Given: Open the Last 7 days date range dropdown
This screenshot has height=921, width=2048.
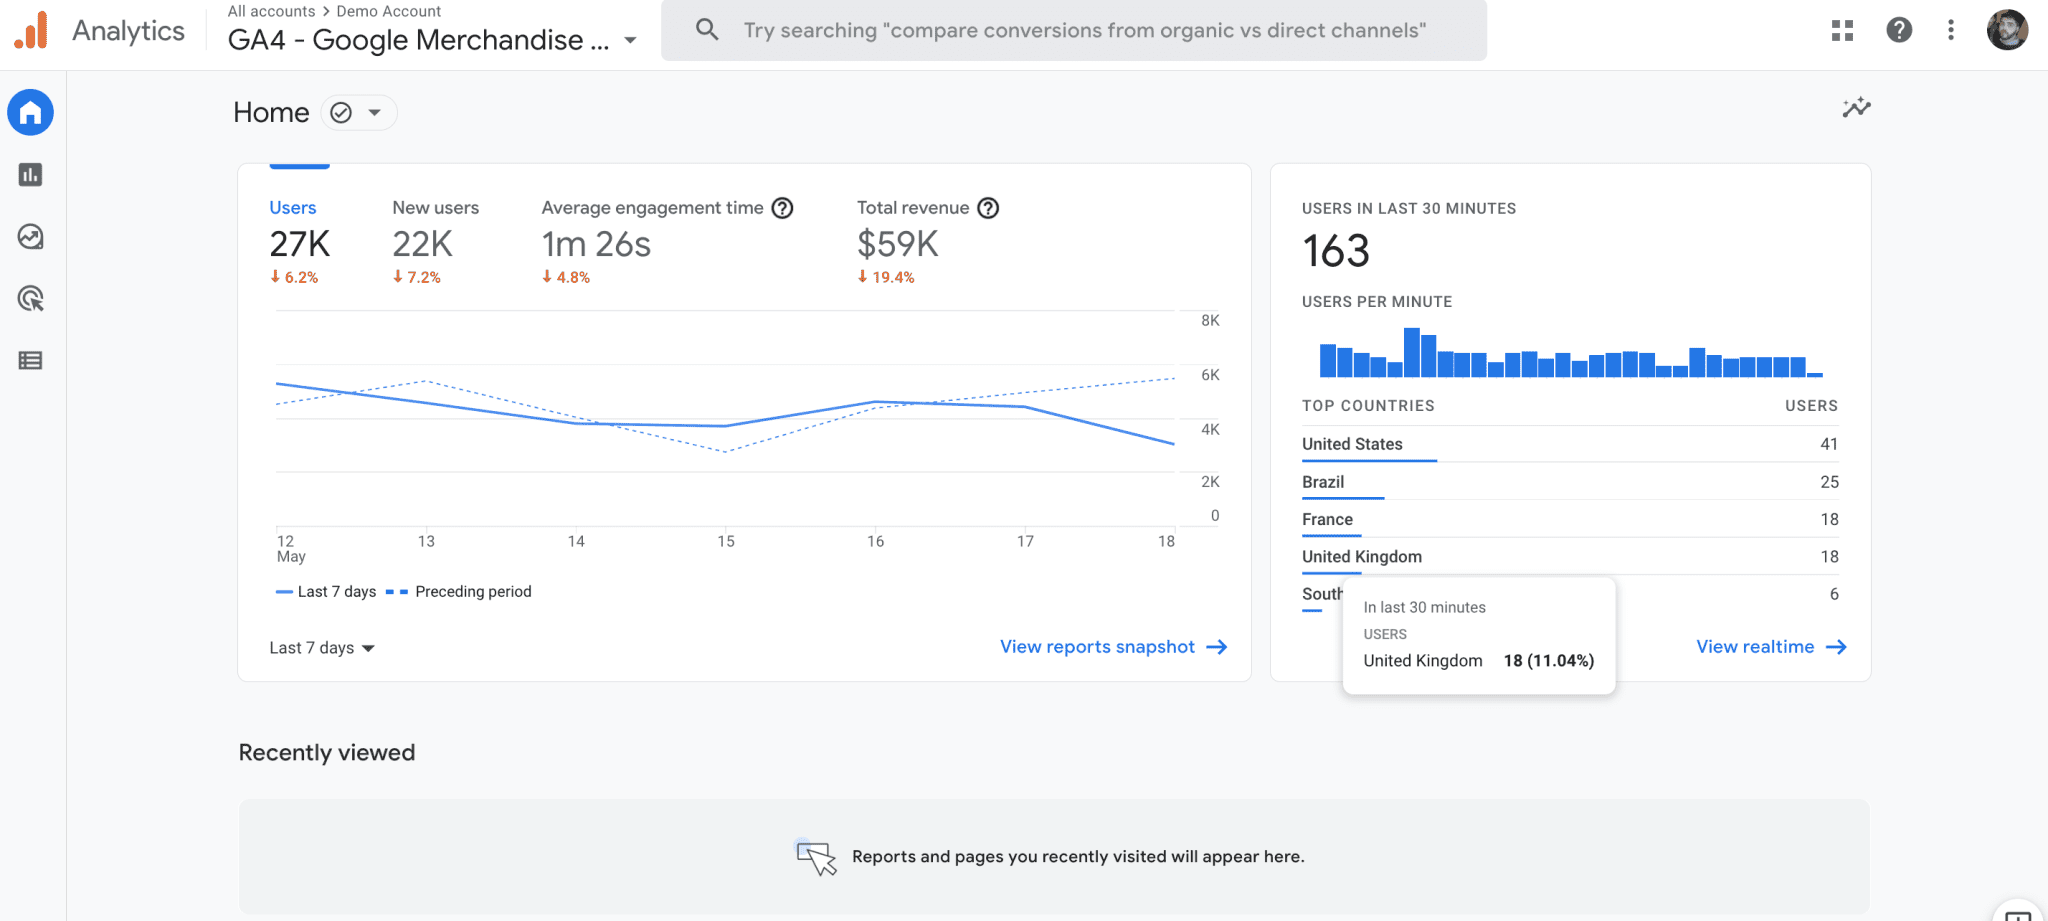Looking at the screenshot, I should (322, 648).
